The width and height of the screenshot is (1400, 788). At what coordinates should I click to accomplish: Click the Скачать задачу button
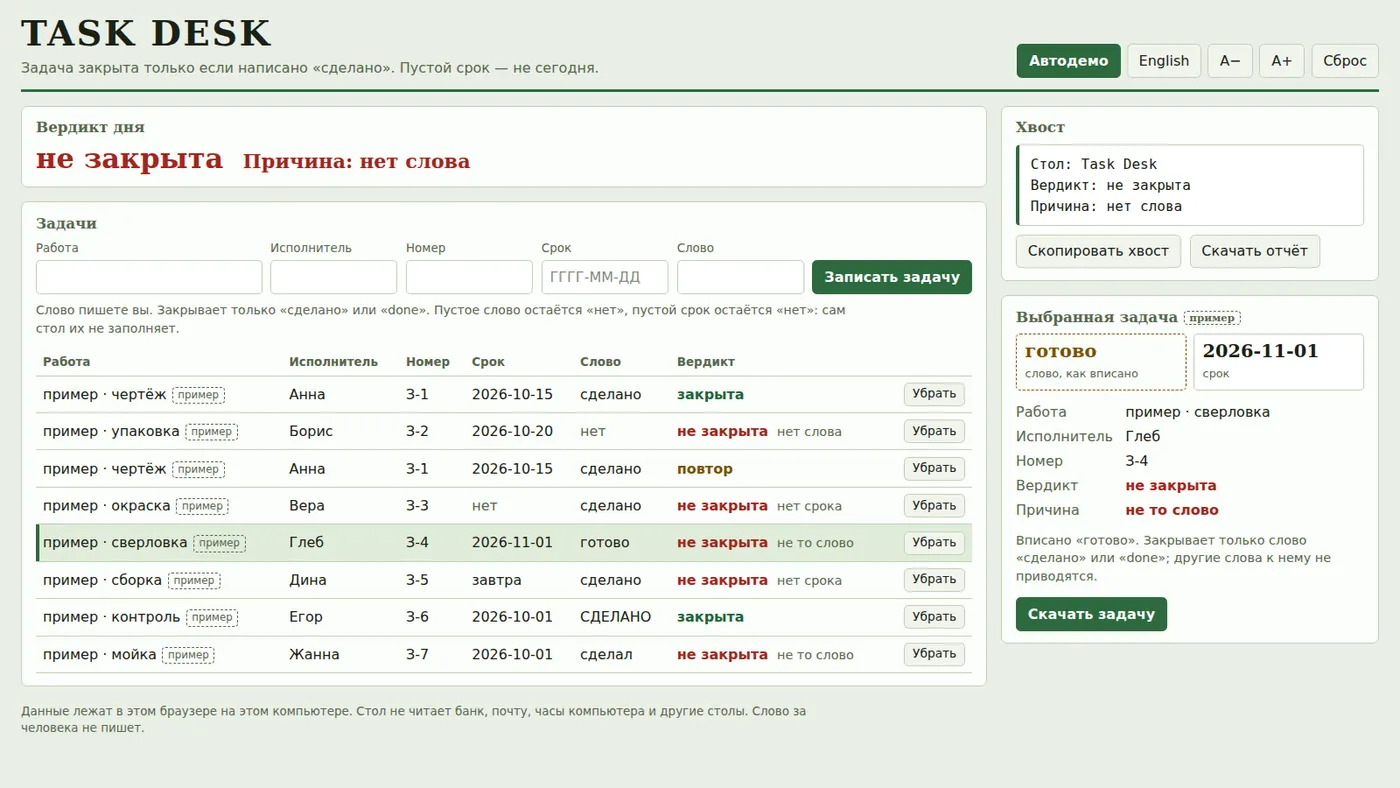pyautogui.click(x=1091, y=614)
